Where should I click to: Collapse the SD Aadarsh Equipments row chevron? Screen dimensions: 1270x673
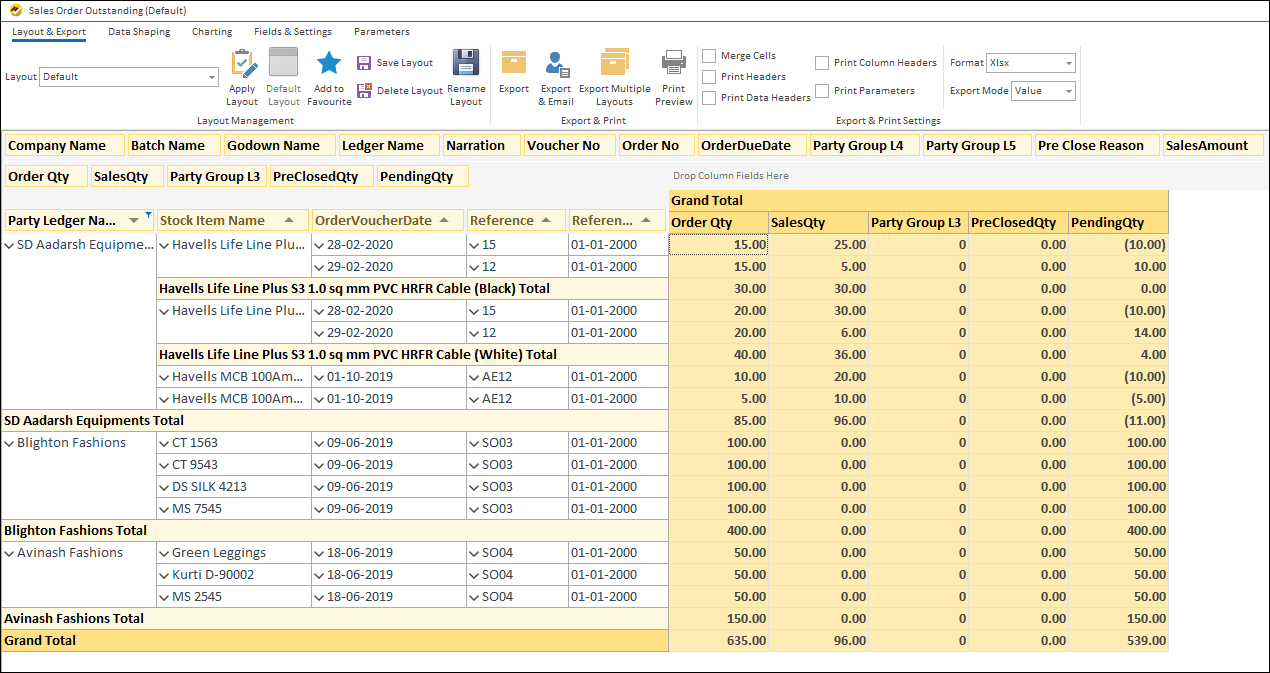click(x=11, y=244)
